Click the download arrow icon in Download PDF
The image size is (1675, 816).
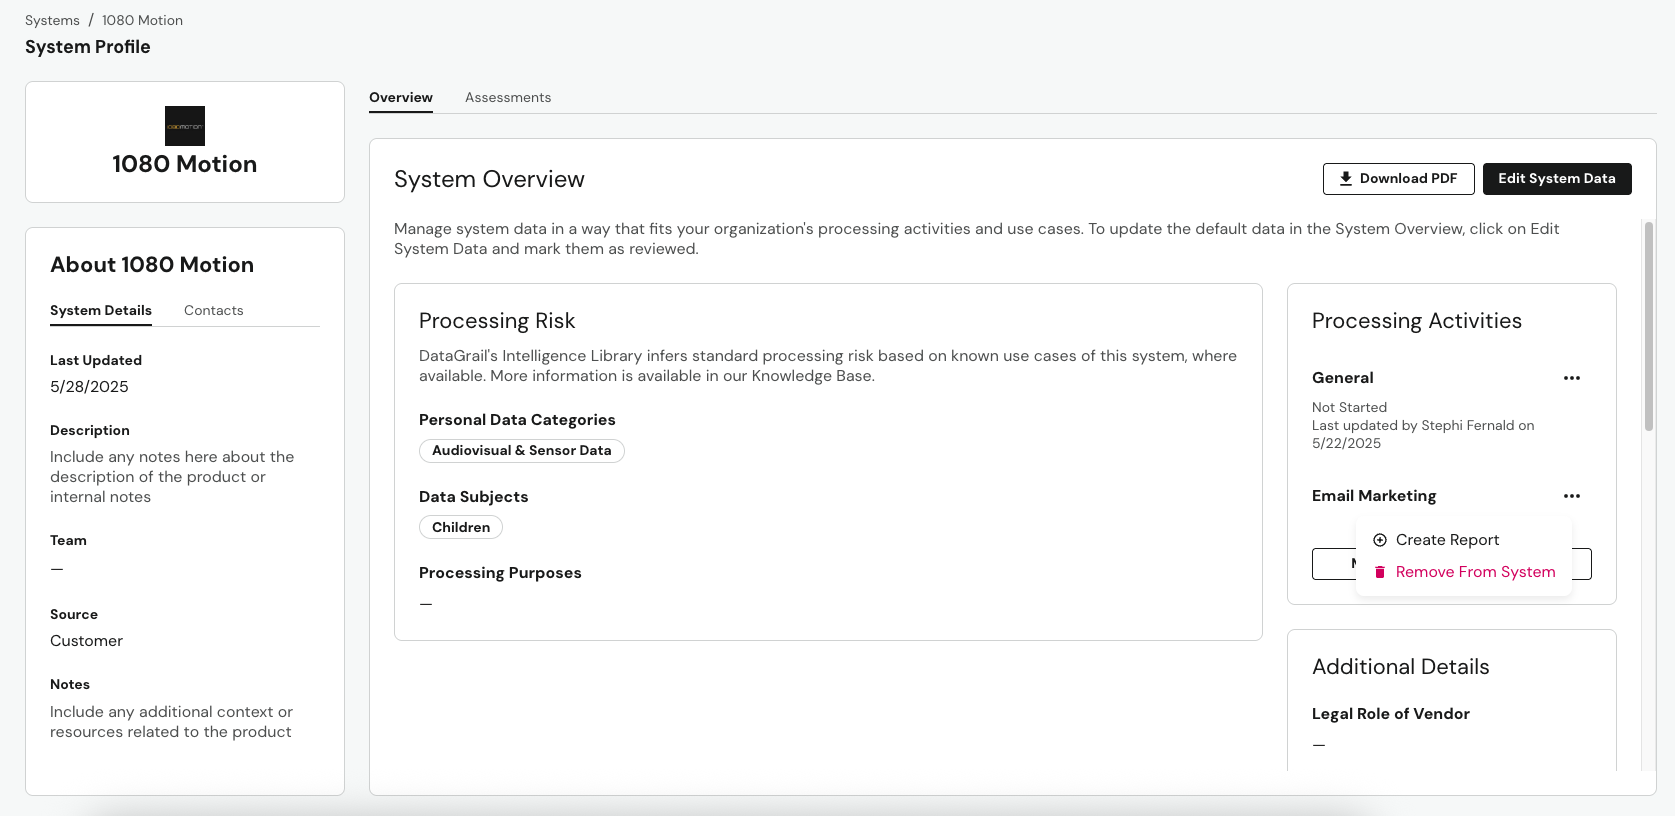click(1346, 179)
